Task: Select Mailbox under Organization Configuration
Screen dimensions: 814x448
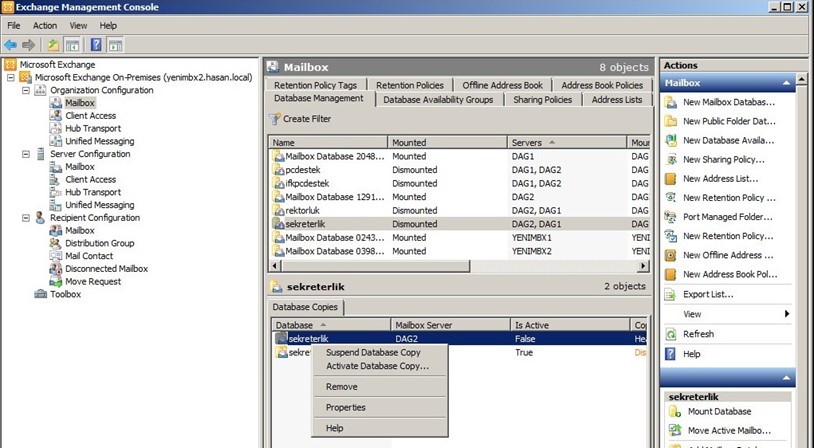Action: click(x=79, y=103)
